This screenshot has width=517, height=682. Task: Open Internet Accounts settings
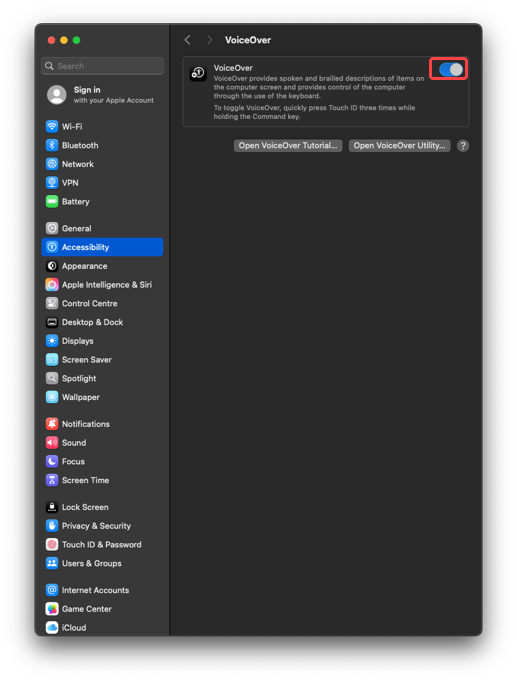[102, 590]
